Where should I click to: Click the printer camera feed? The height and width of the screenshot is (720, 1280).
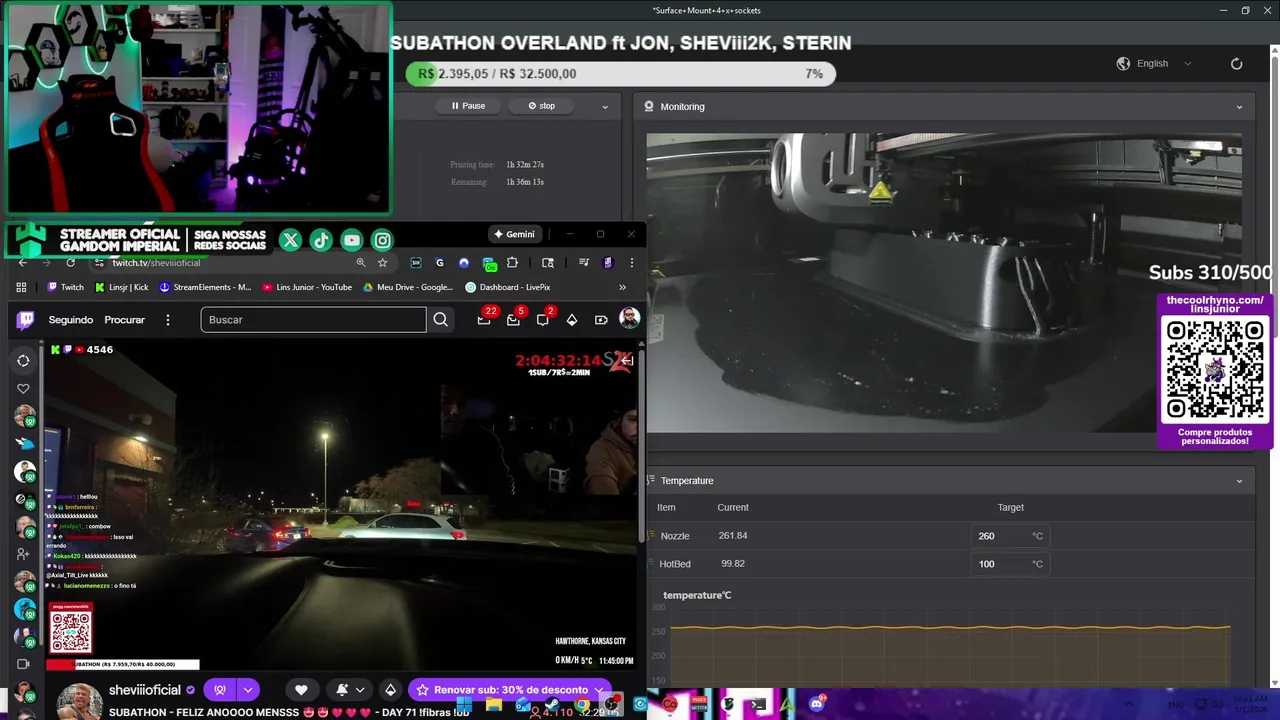click(943, 283)
